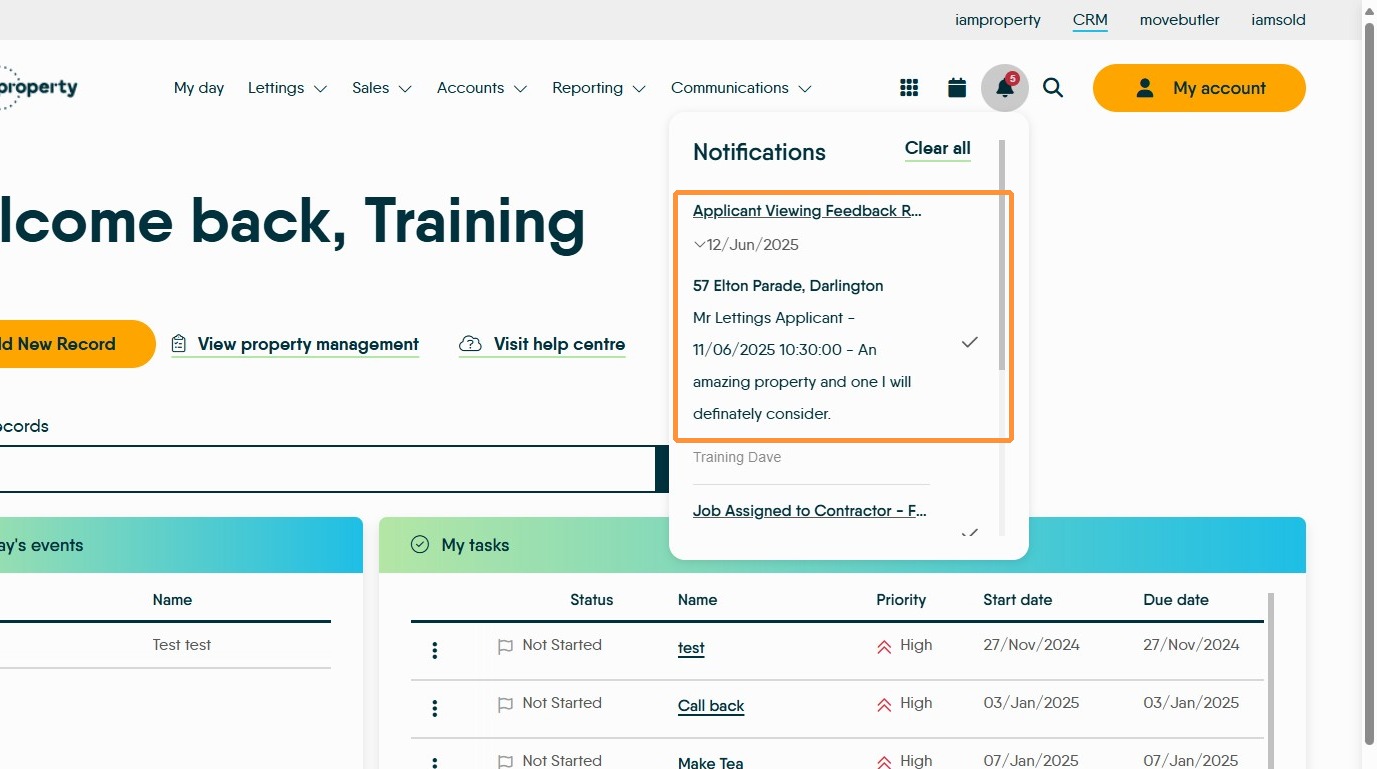1377x769 pixels.
Task: Open the apps grid icon
Action: point(909,88)
